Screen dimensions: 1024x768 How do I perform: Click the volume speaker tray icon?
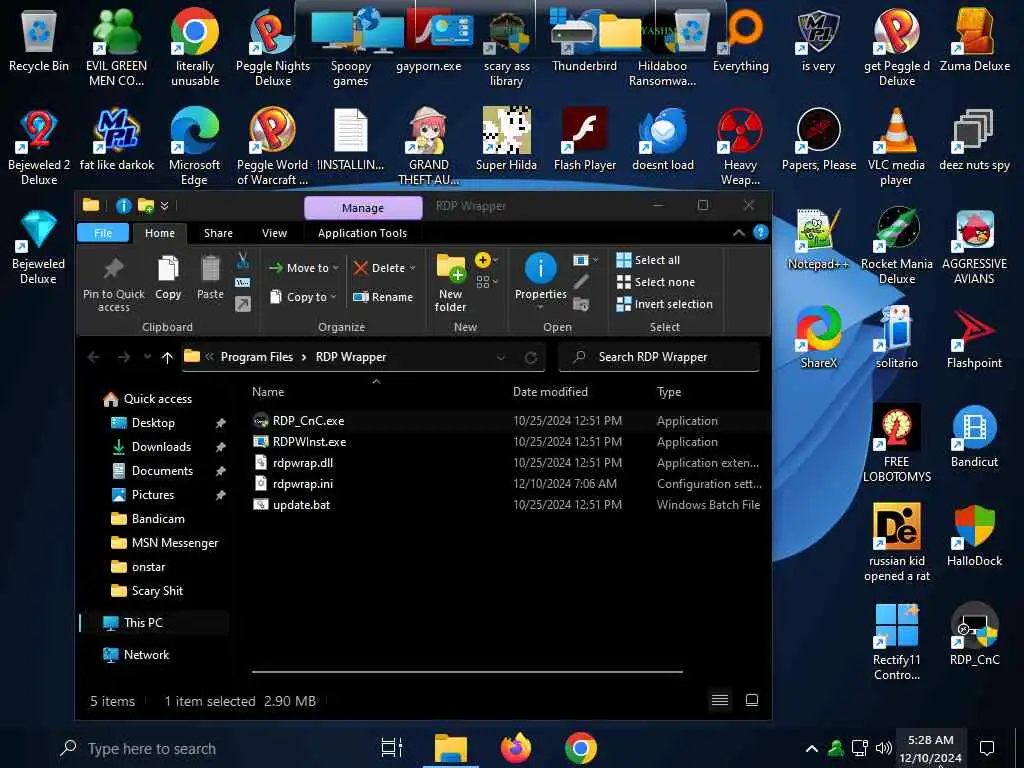pos(883,748)
